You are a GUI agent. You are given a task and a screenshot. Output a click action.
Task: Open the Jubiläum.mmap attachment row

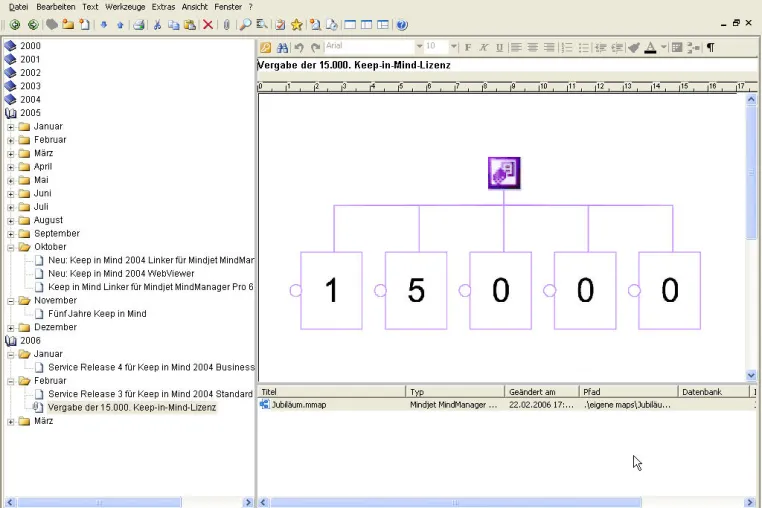pos(507,405)
